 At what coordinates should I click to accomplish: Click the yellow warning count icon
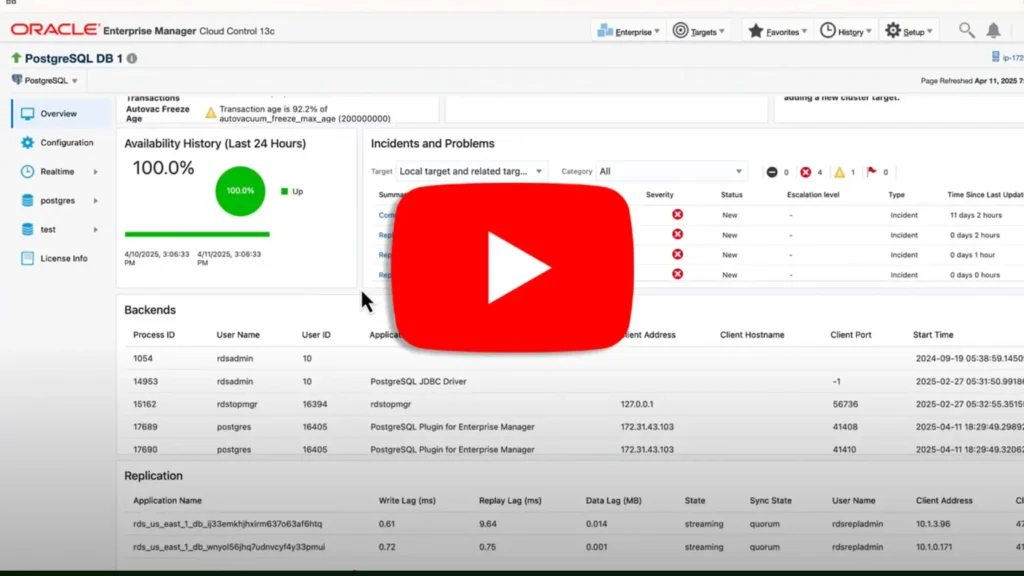(x=839, y=172)
